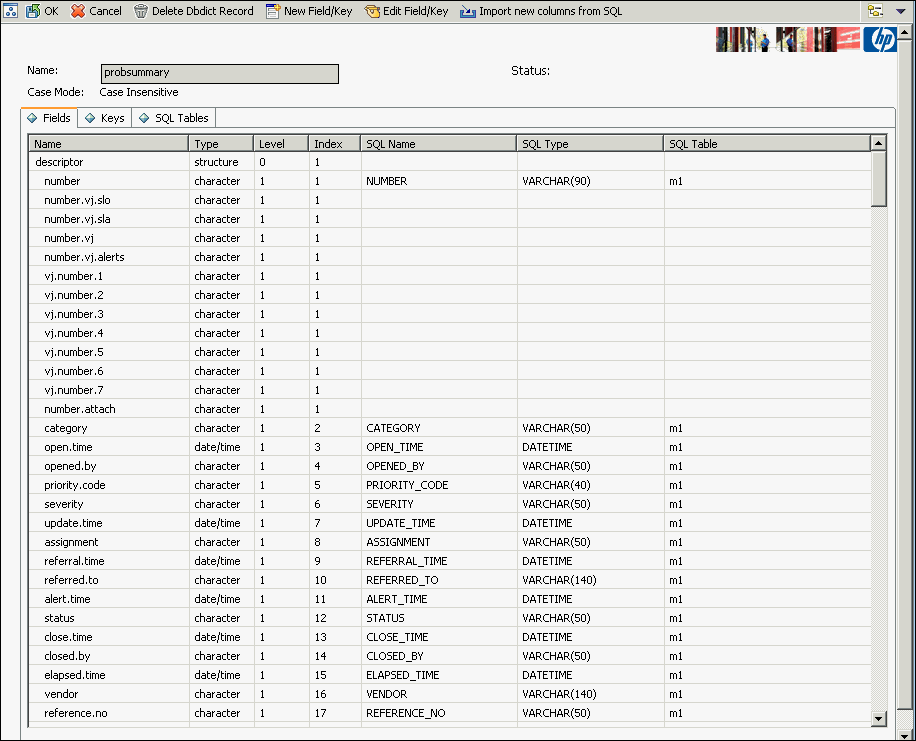Image resolution: width=916 pixels, height=741 pixels.
Task: Open the dropdown arrow beside the rightmost toolbar icon
Action: tap(900, 11)
